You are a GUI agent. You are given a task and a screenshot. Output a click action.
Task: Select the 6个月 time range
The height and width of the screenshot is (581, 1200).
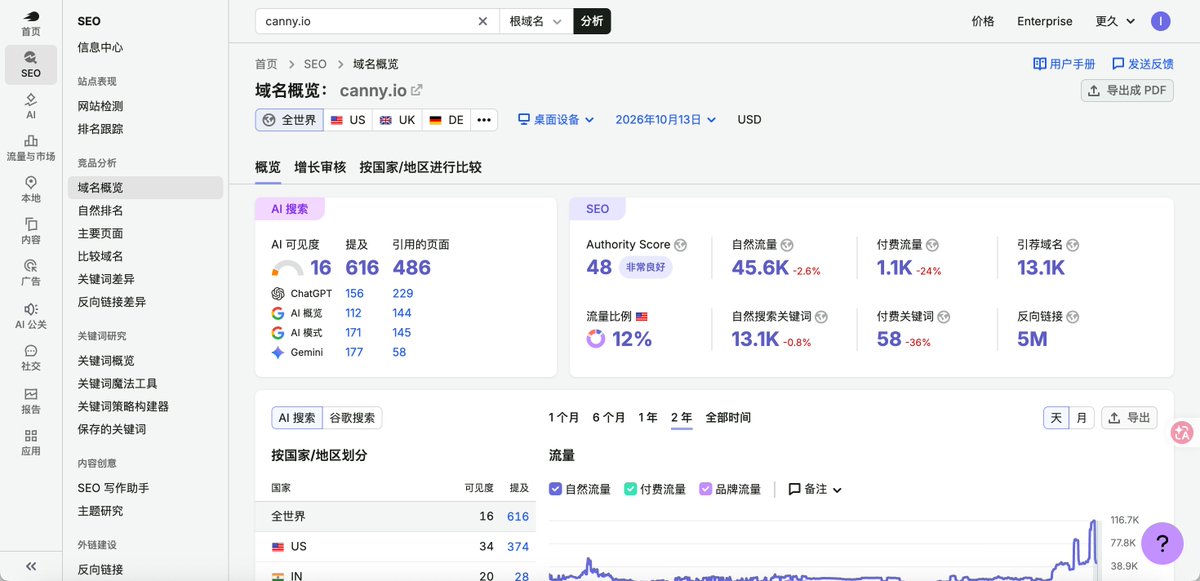point(609,418)
